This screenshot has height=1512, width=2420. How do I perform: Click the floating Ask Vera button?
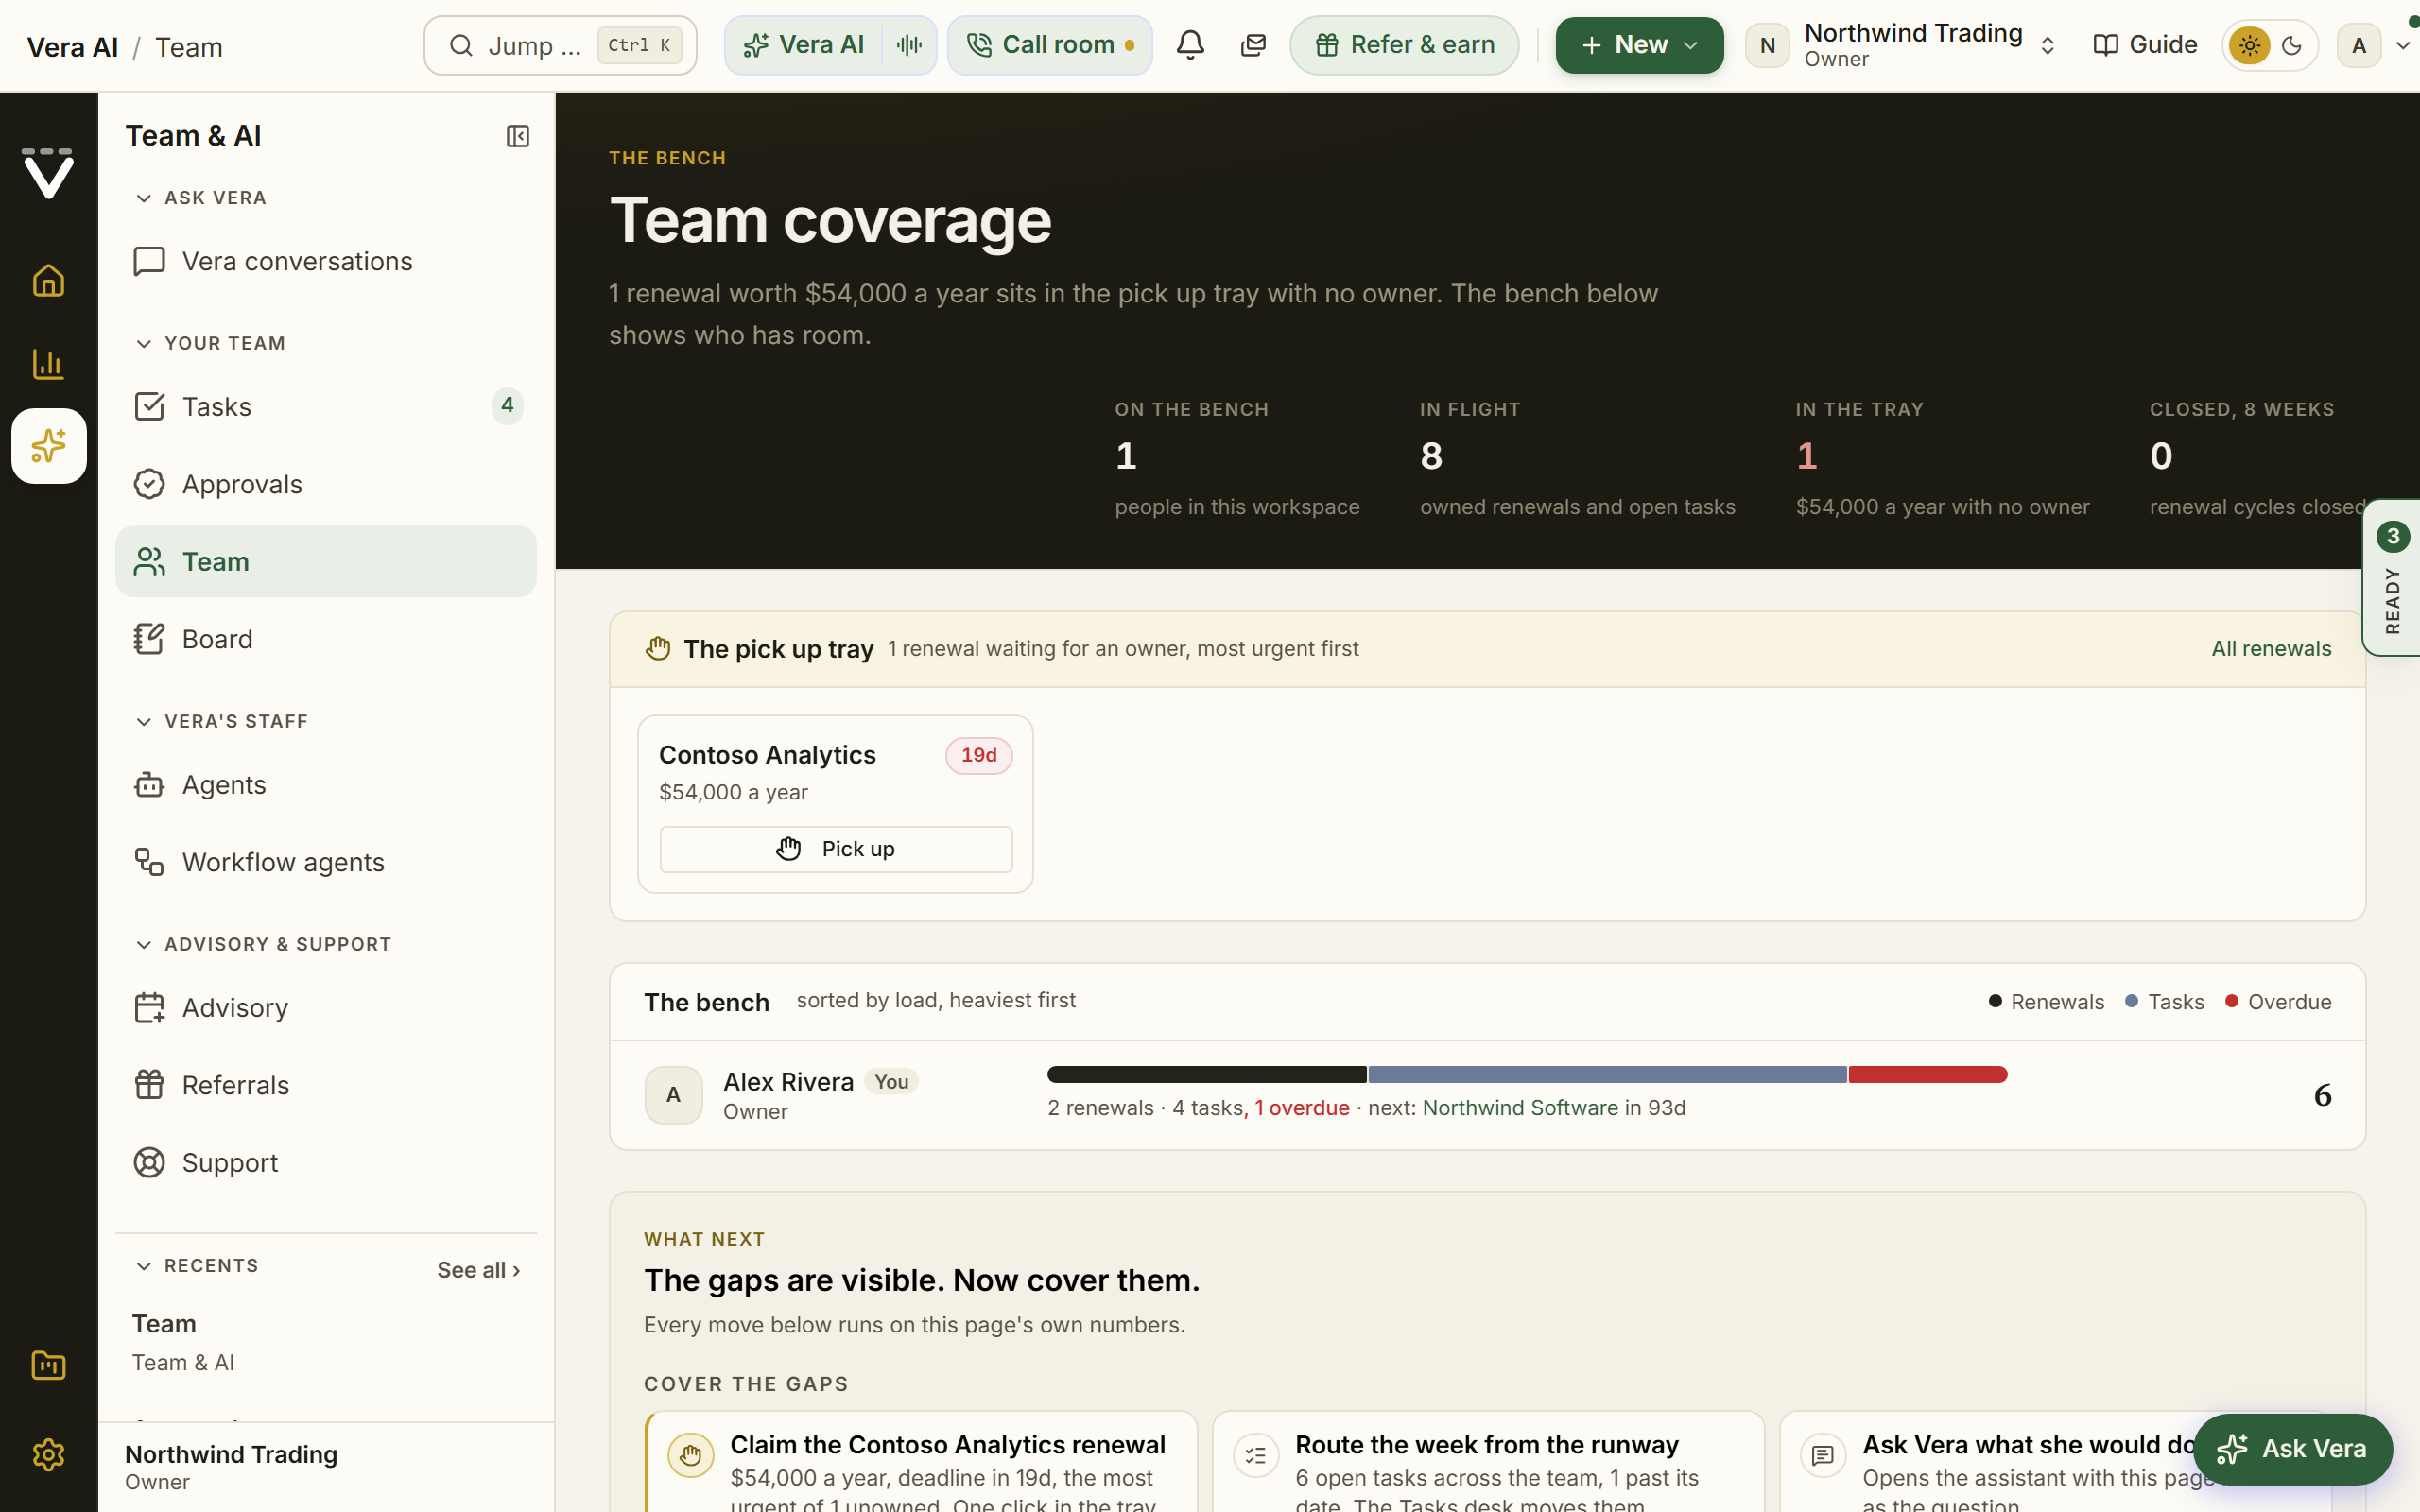tap(2292, 1449)
